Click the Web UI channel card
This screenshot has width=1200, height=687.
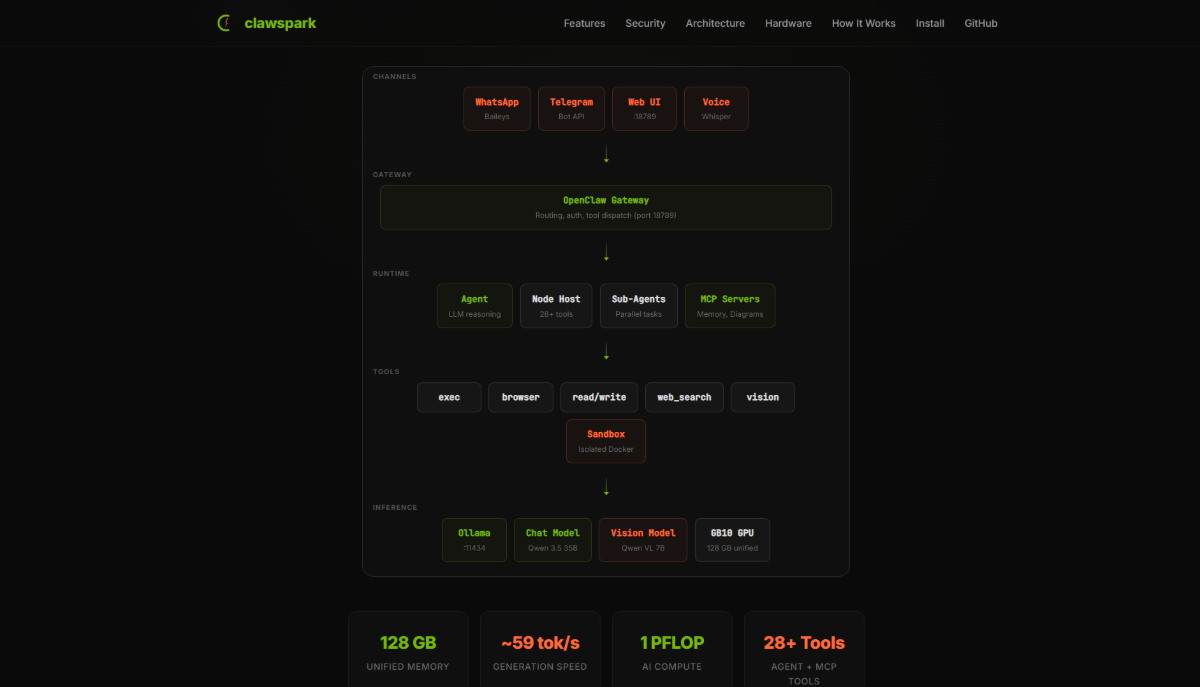click(x=644, y=109)
